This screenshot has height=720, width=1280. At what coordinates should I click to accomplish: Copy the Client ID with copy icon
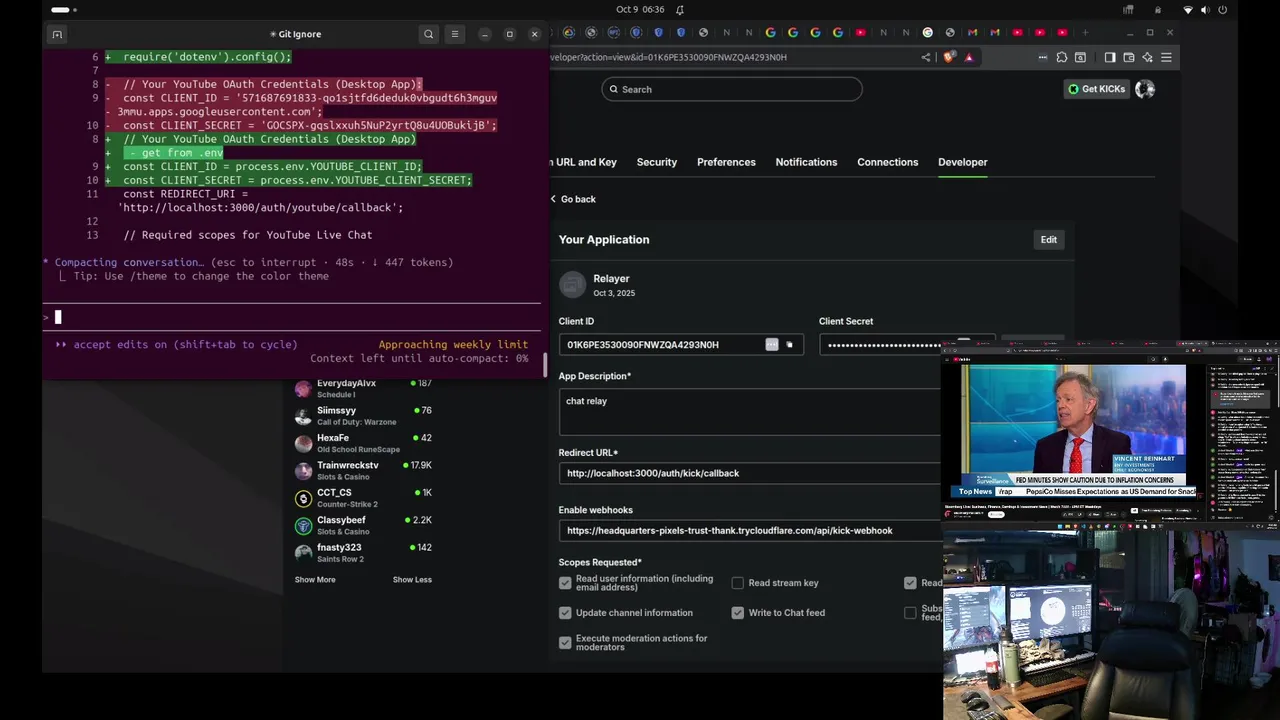pyautogui.click(x=789, y=345)
